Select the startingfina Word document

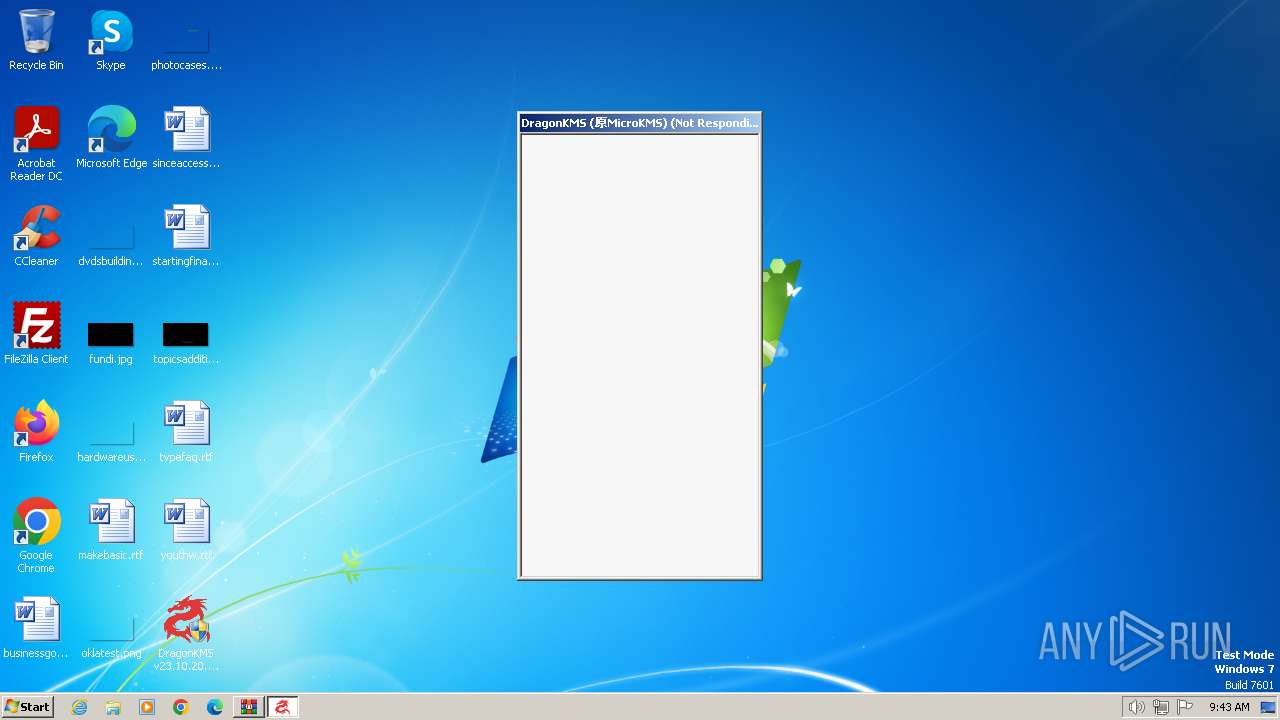click(x=186, y=236)
